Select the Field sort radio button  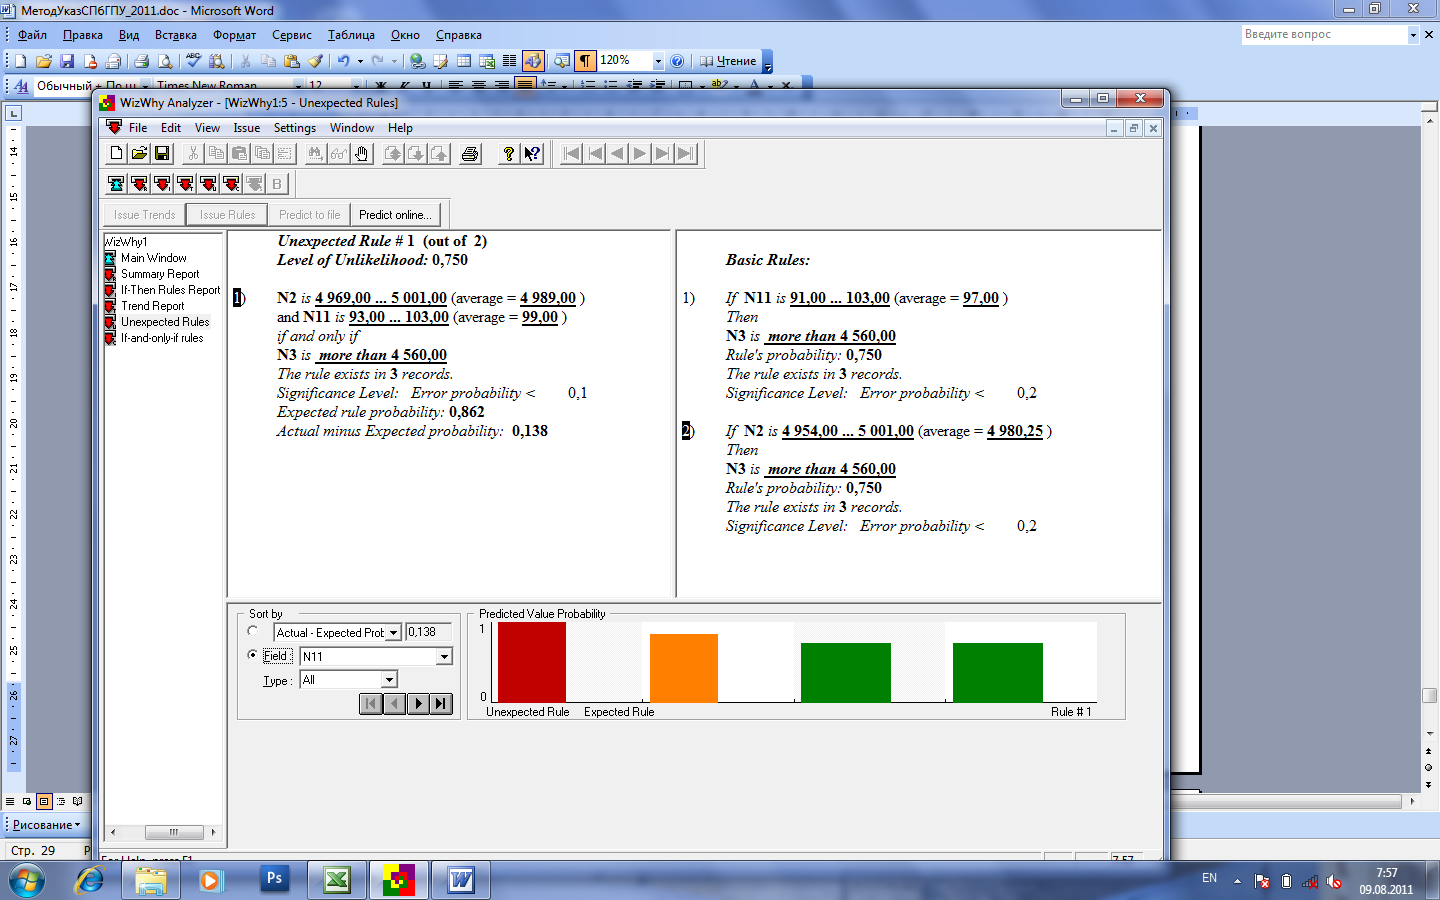pos(253,655)
